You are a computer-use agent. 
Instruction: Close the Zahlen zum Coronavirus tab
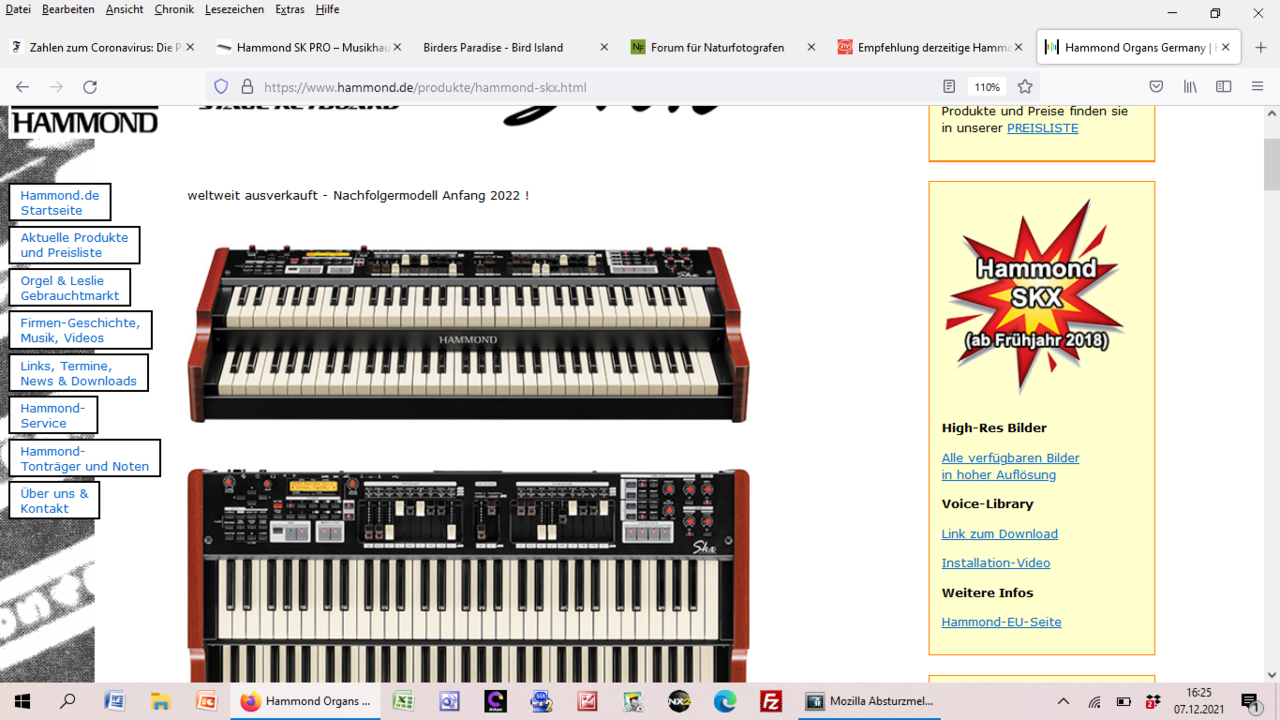190,47
